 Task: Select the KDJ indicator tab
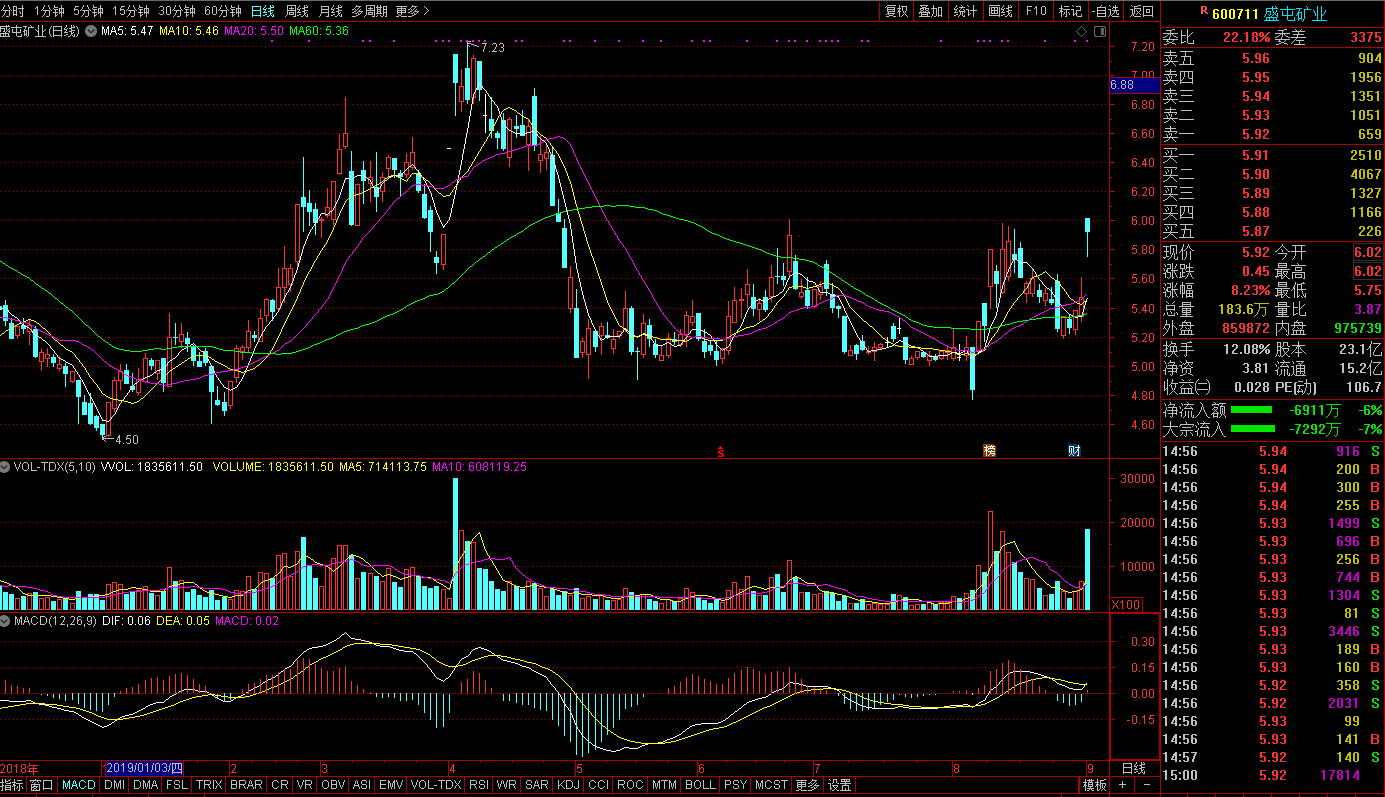pyautogui.click(x=568, y=786)
